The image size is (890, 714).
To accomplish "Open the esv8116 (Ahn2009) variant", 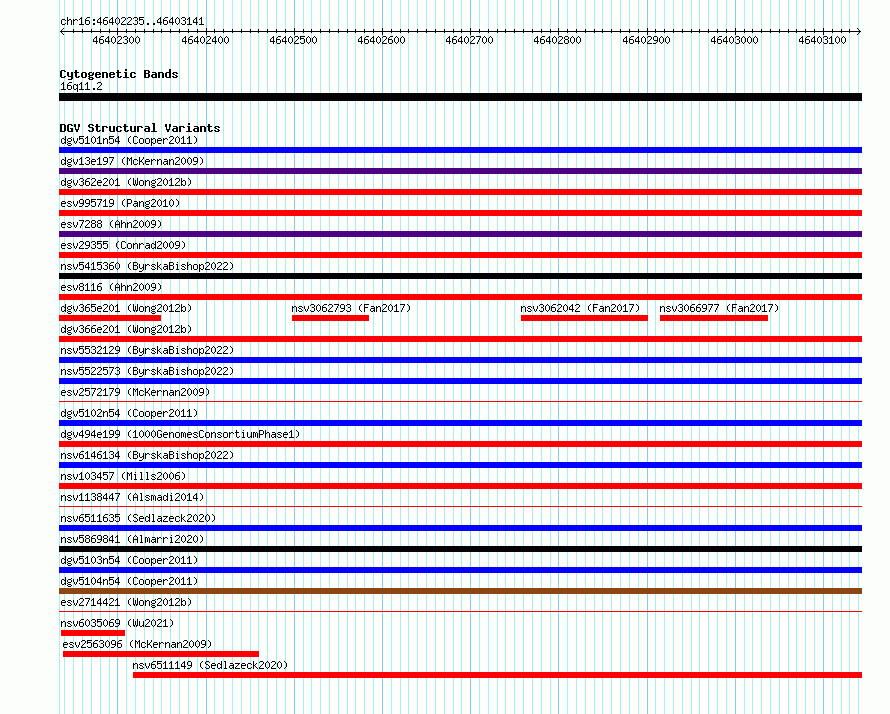I will [111, 287].
